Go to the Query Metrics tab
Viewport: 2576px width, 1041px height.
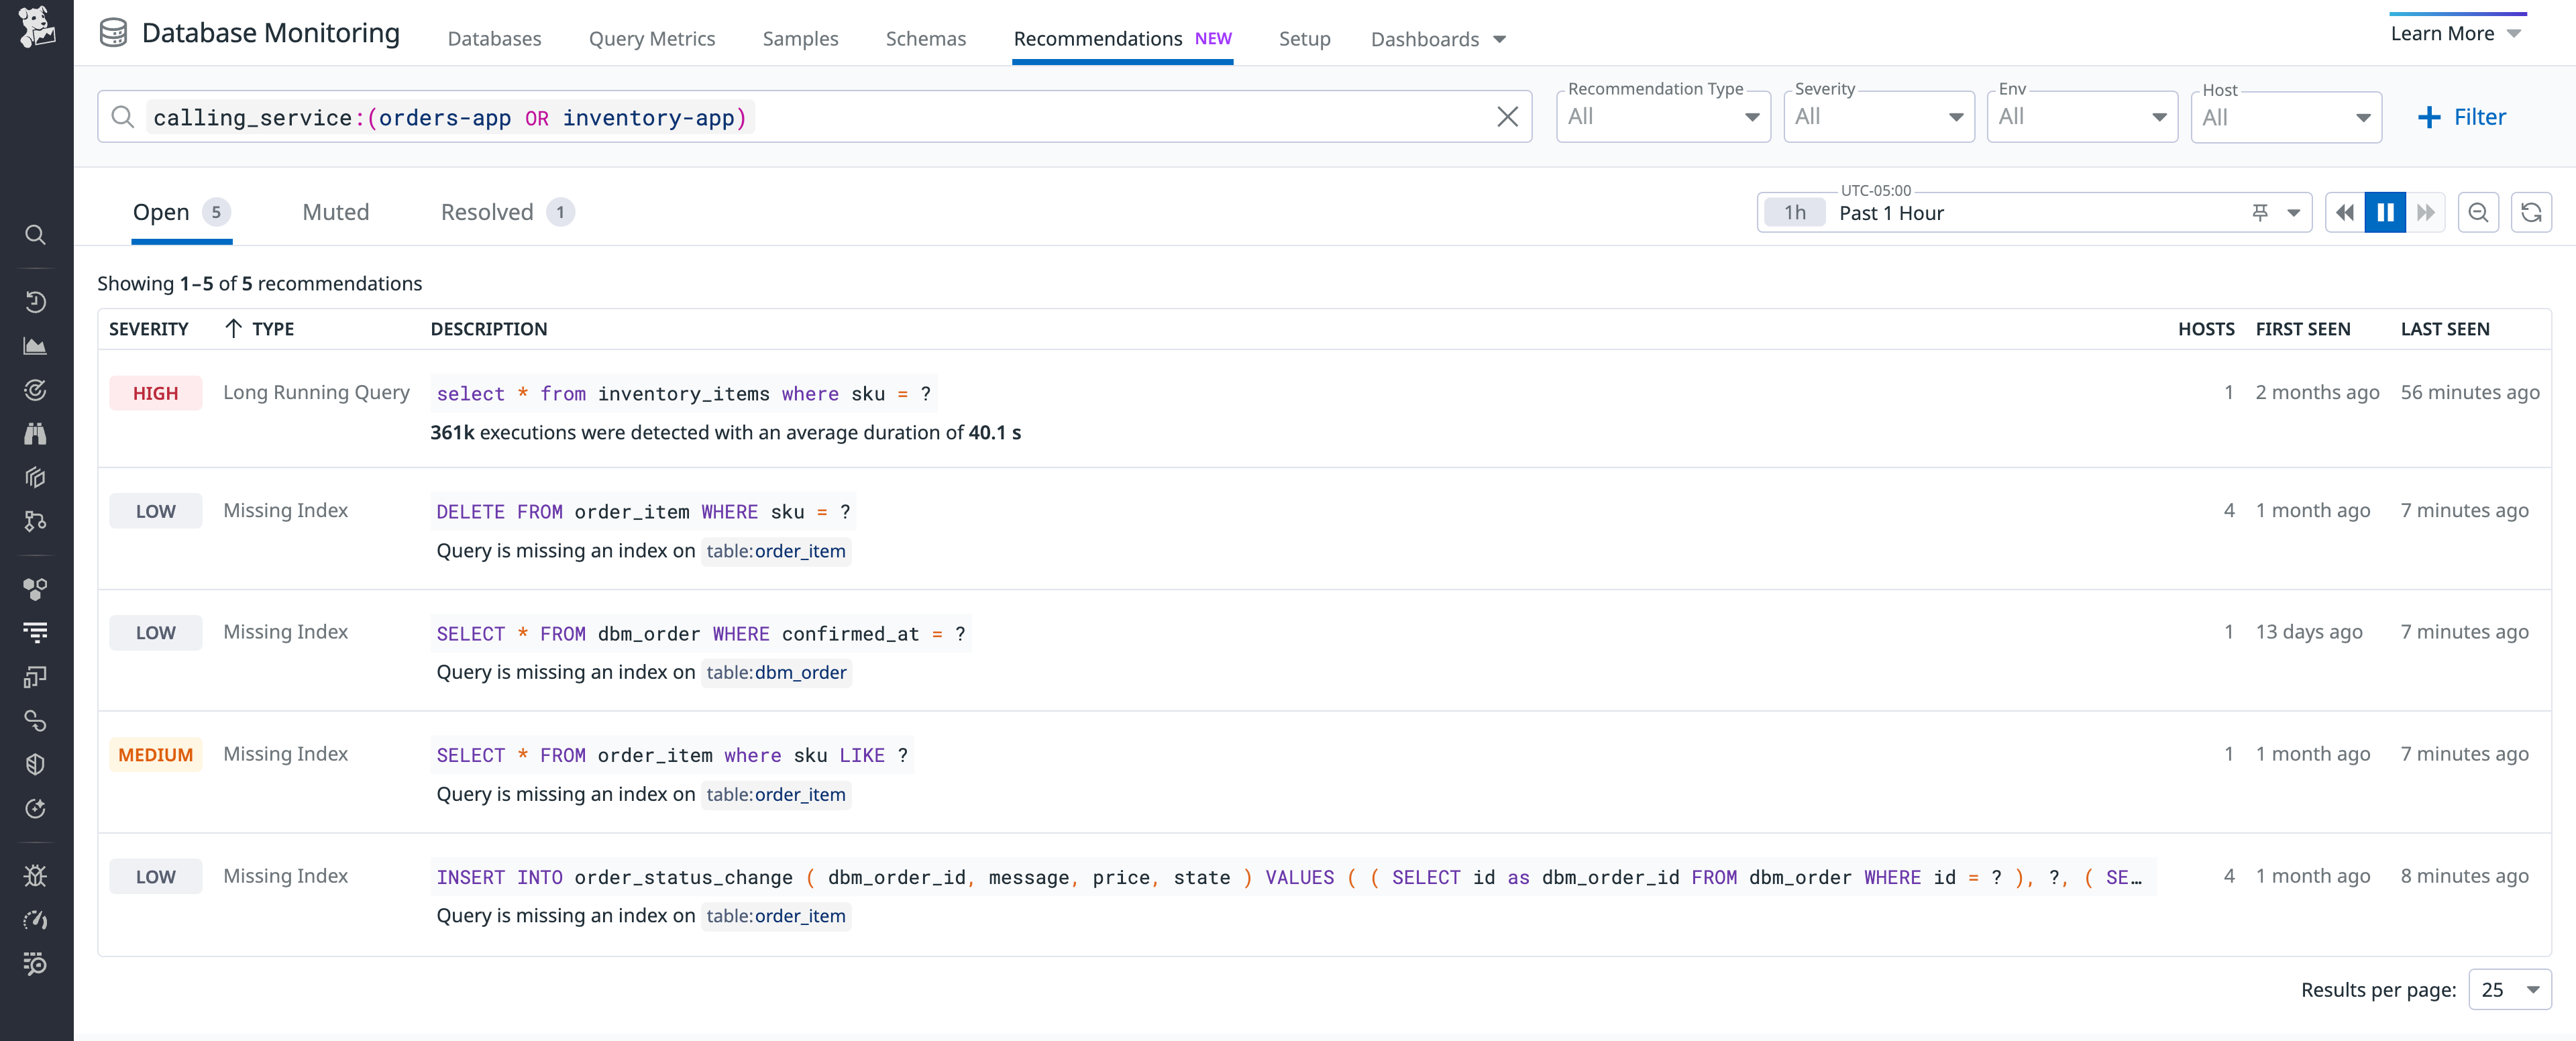pos(652,39)
